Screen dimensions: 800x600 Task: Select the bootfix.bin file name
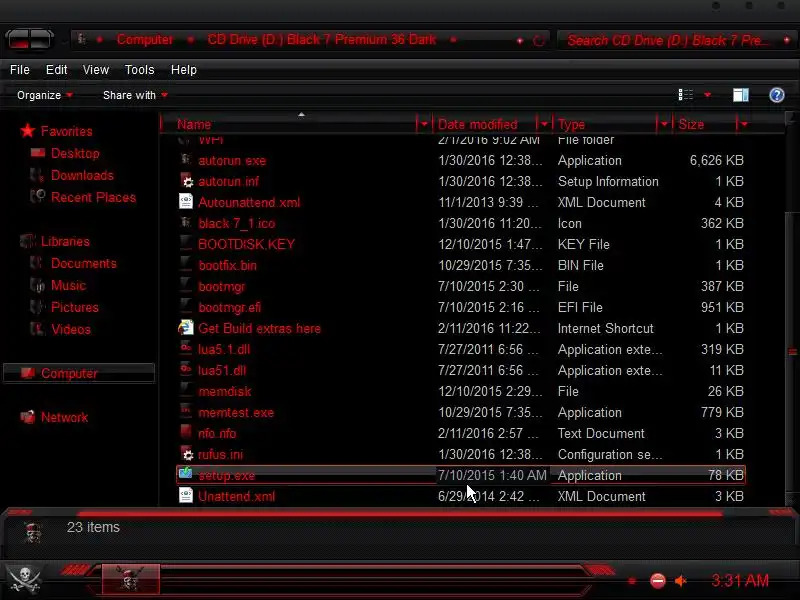coord(228,265)
